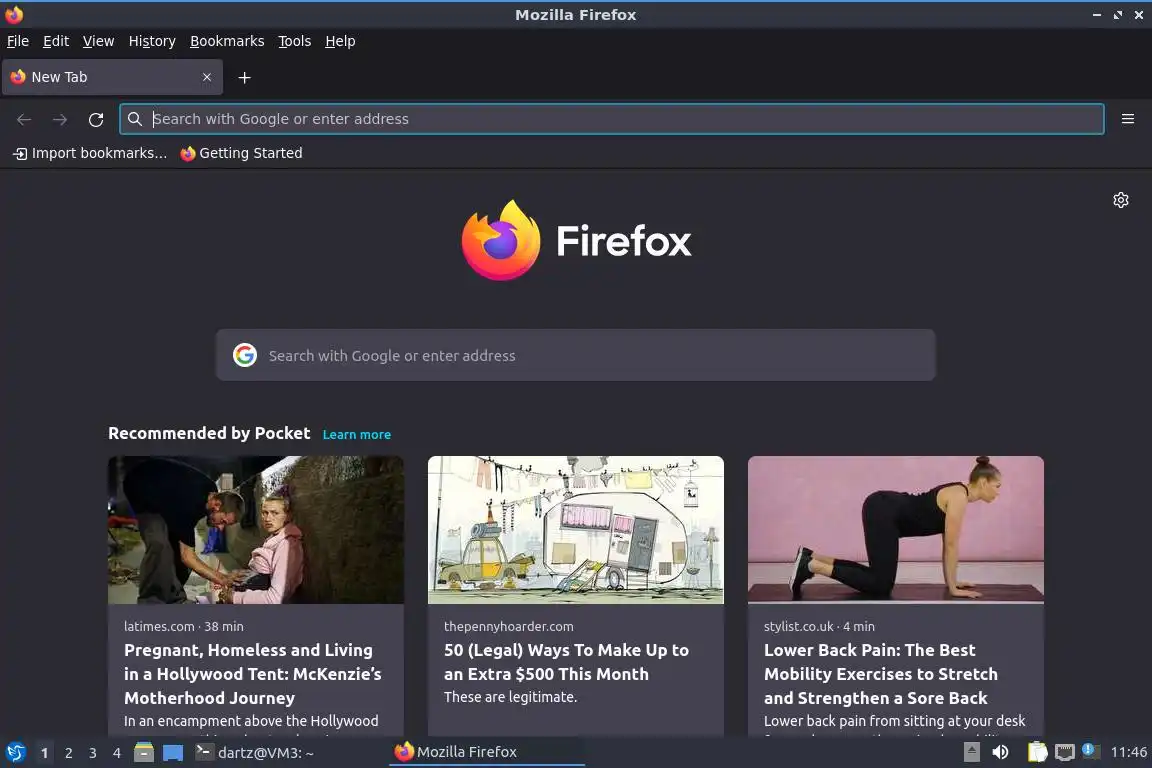Click the thepennyhoarder.com source text
This screenshot has height=768, width=1152.
pyautogui.click(x=508, y=626)
